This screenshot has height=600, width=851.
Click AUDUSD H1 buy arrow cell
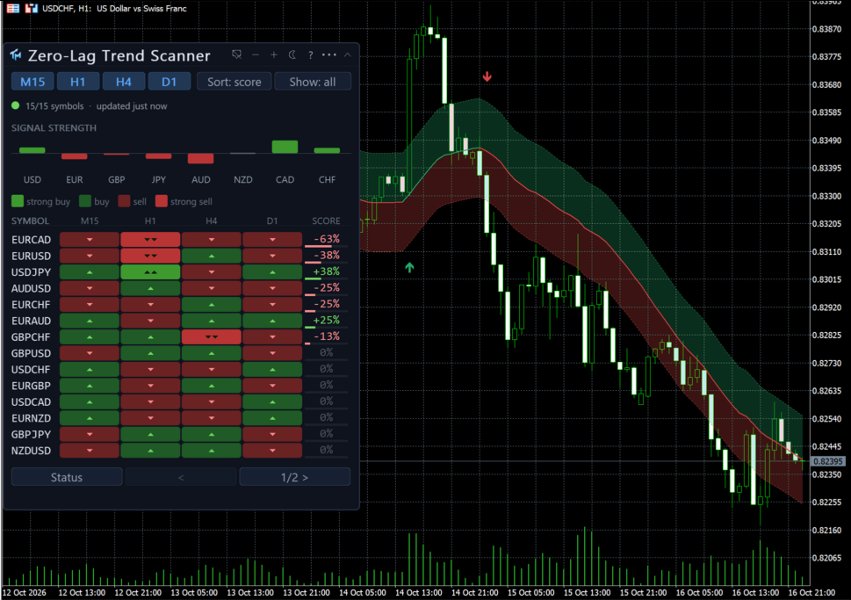(x=150, y=288)
